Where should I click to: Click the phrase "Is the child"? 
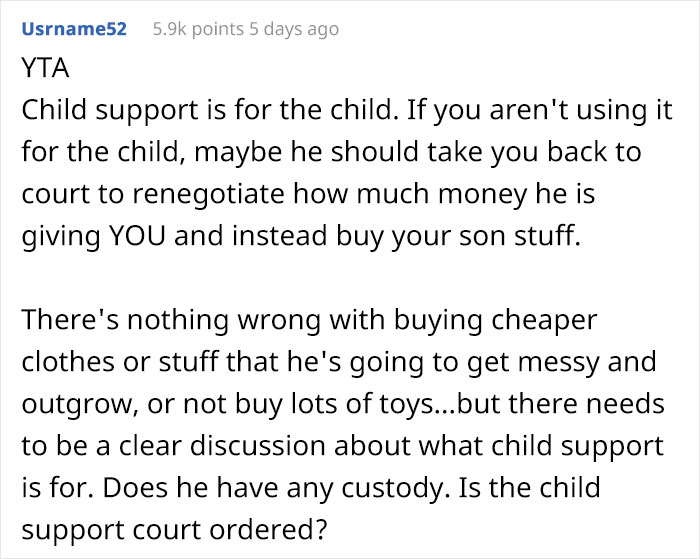click(x=529, y=487)
